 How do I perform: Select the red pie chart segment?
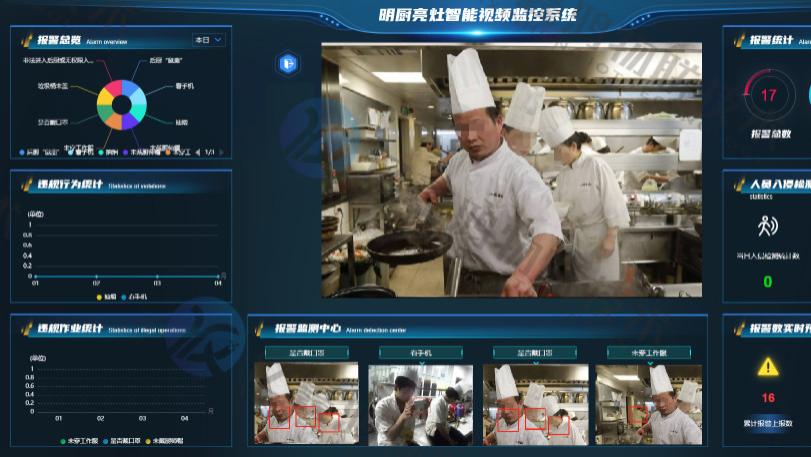tap(114, 86)
